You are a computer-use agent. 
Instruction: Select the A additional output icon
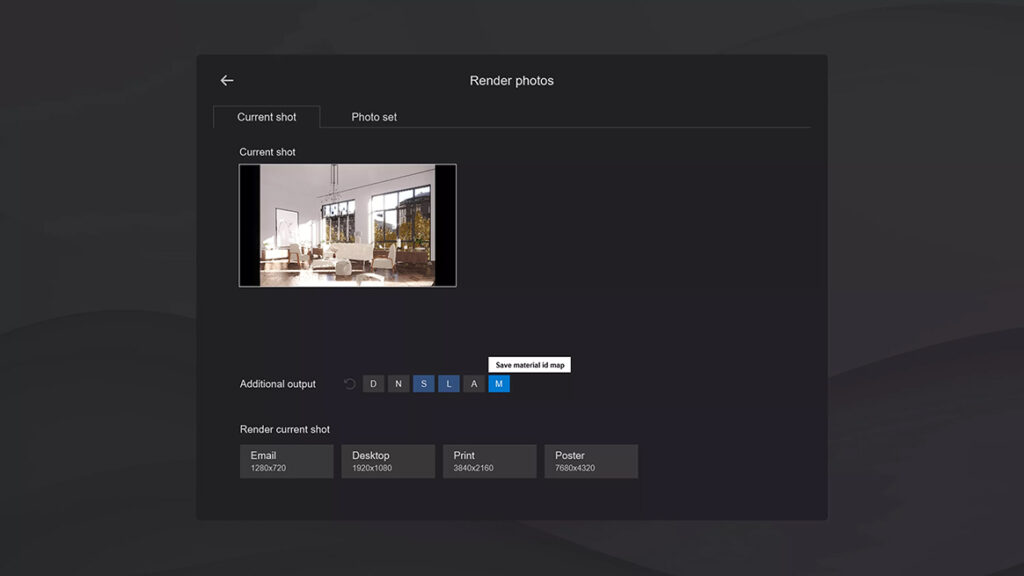(x=473, y=383)
